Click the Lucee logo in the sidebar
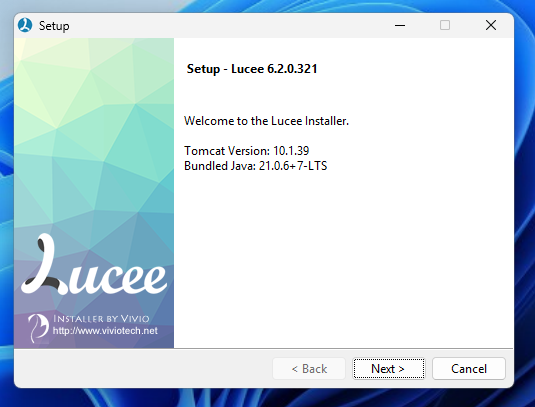The width and height of the screenshot is (535, 407). [x=94, y=265]
